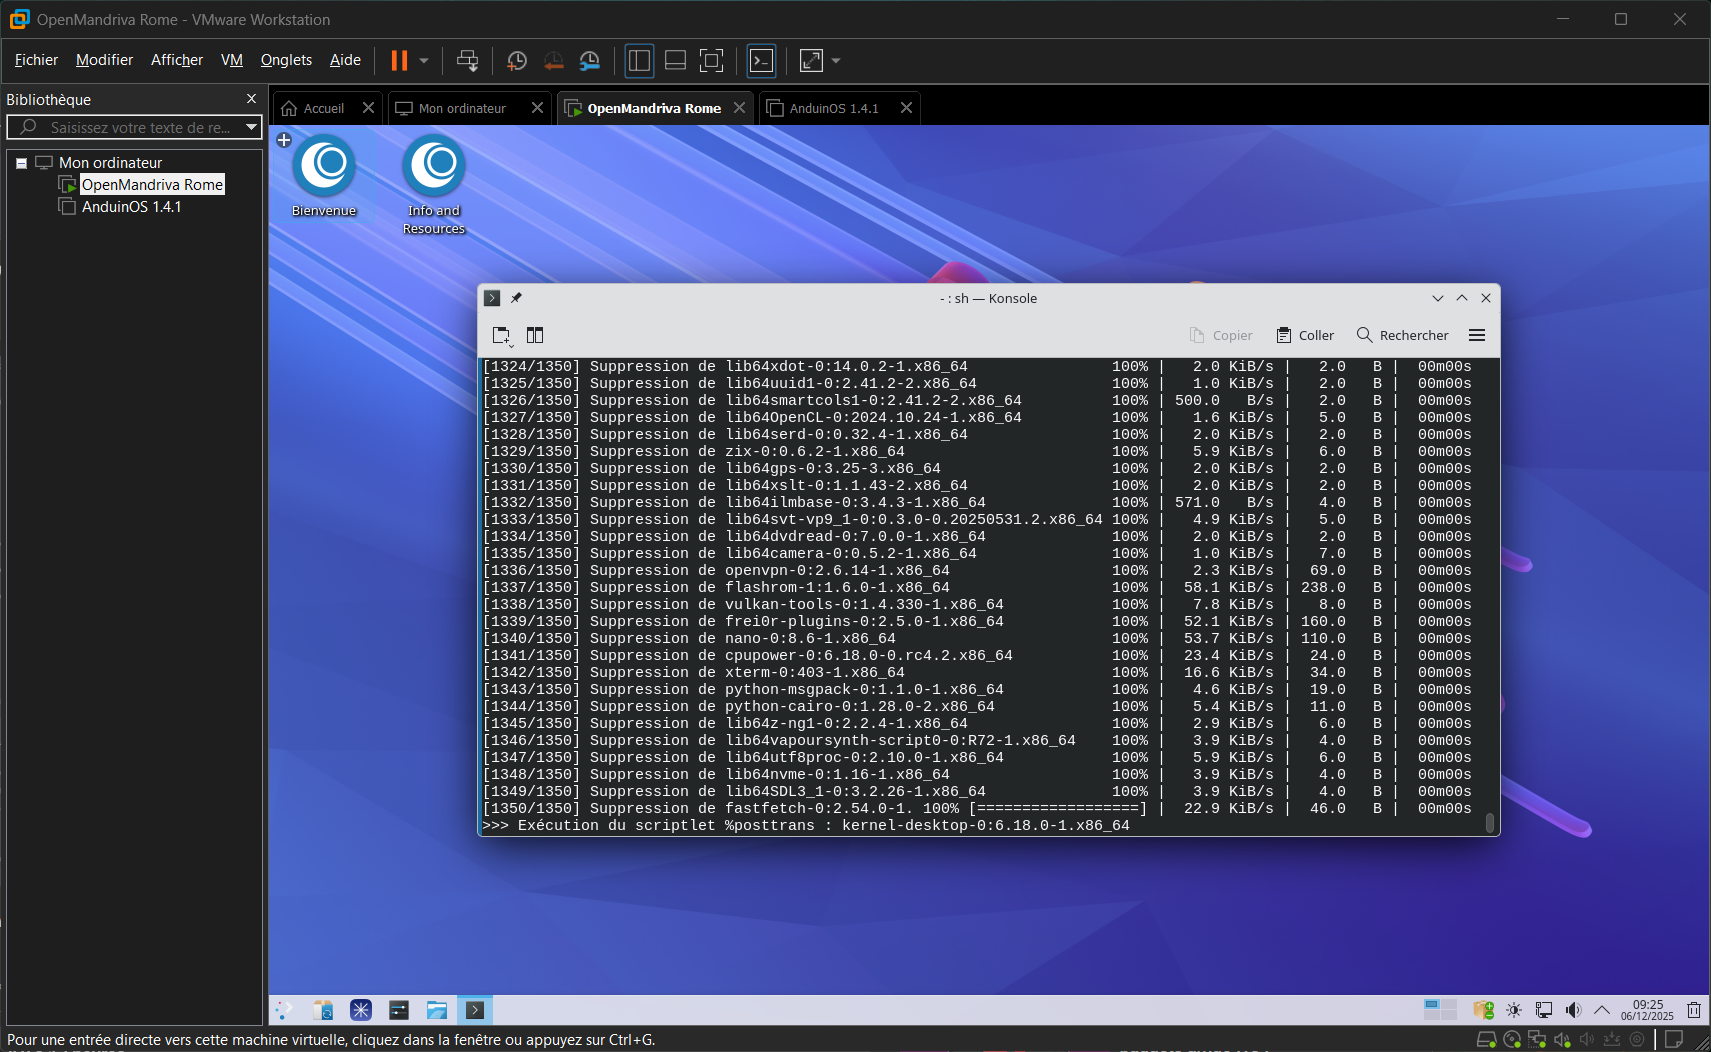
Task: Take a snapshot using the clock-plus icon
Action: coord(517,61)
